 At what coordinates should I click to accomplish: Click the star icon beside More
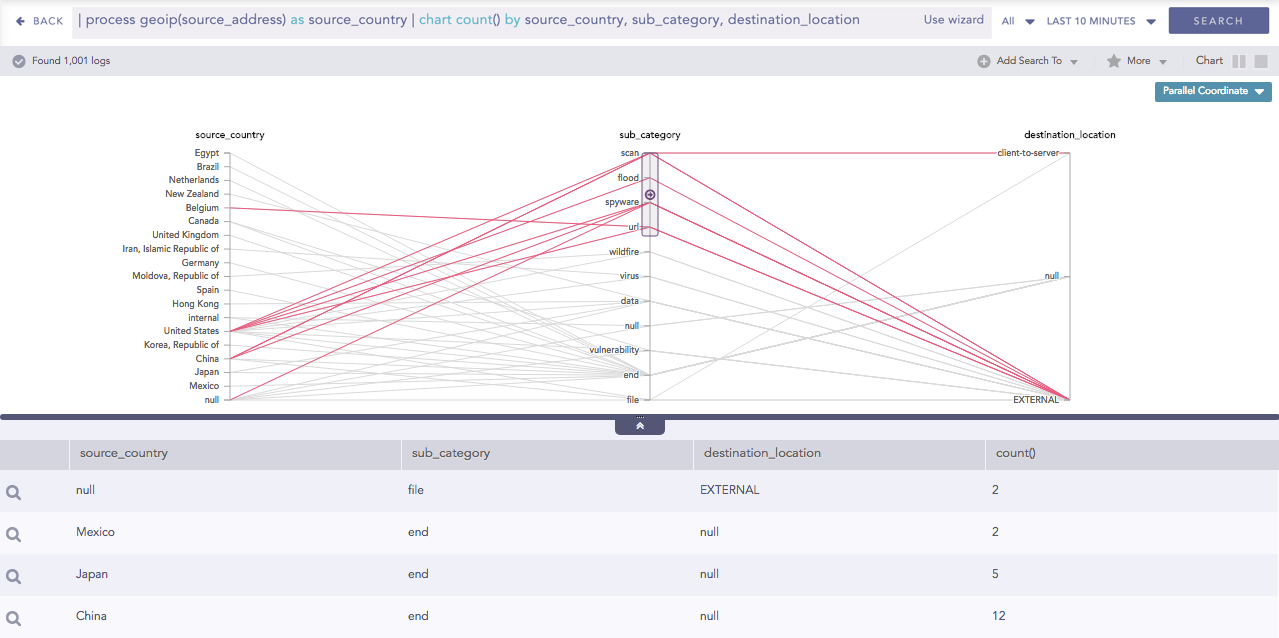(1114, 61)
